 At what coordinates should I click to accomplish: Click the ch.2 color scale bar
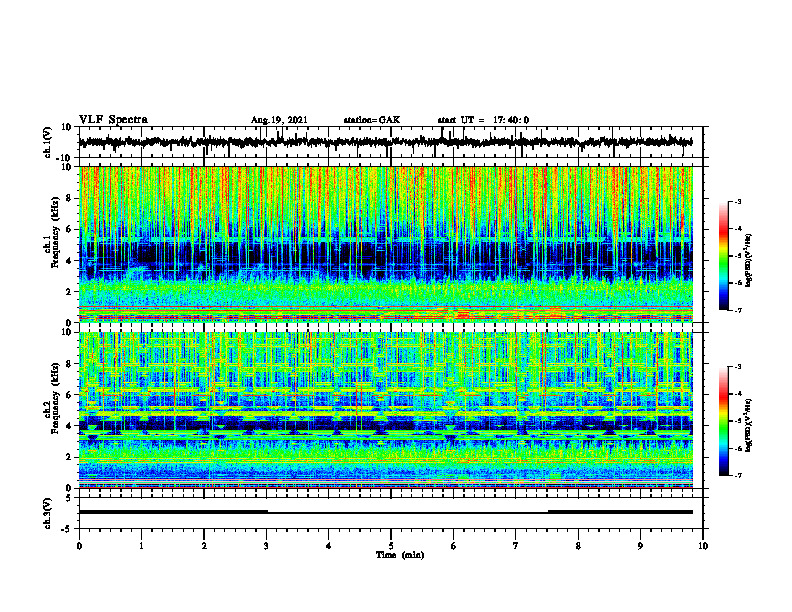[724, 421]
